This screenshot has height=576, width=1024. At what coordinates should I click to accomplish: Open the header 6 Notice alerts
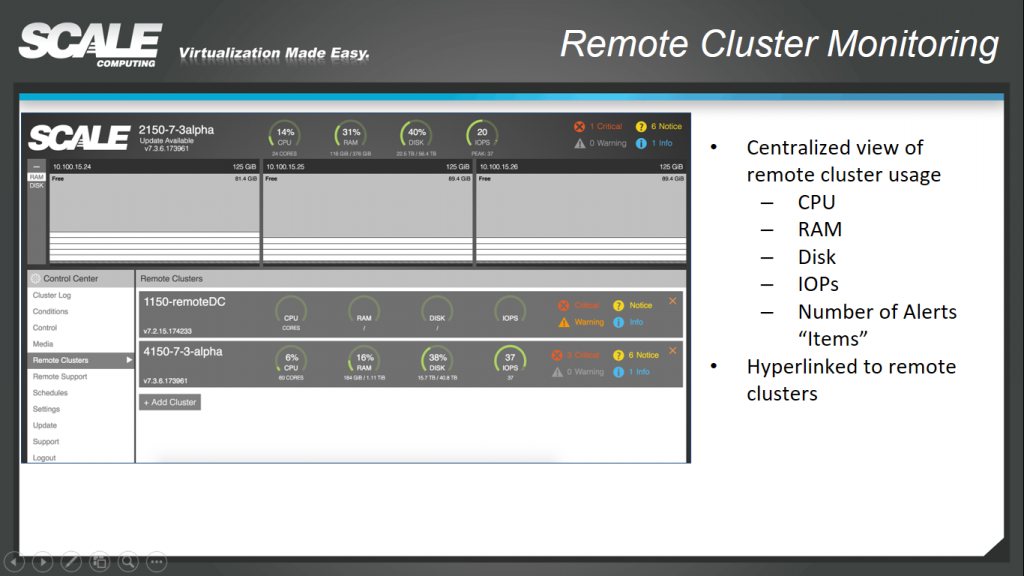coord(658,127)
